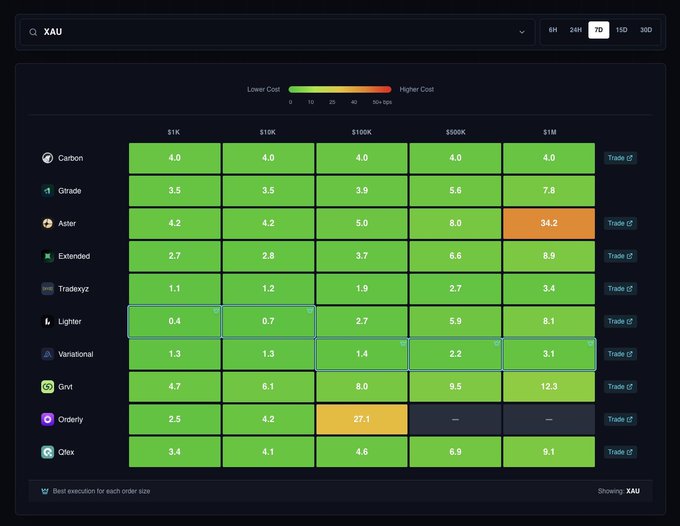Click the crown icon in the footer legend
680x526 pixels.
pos(45,491)
